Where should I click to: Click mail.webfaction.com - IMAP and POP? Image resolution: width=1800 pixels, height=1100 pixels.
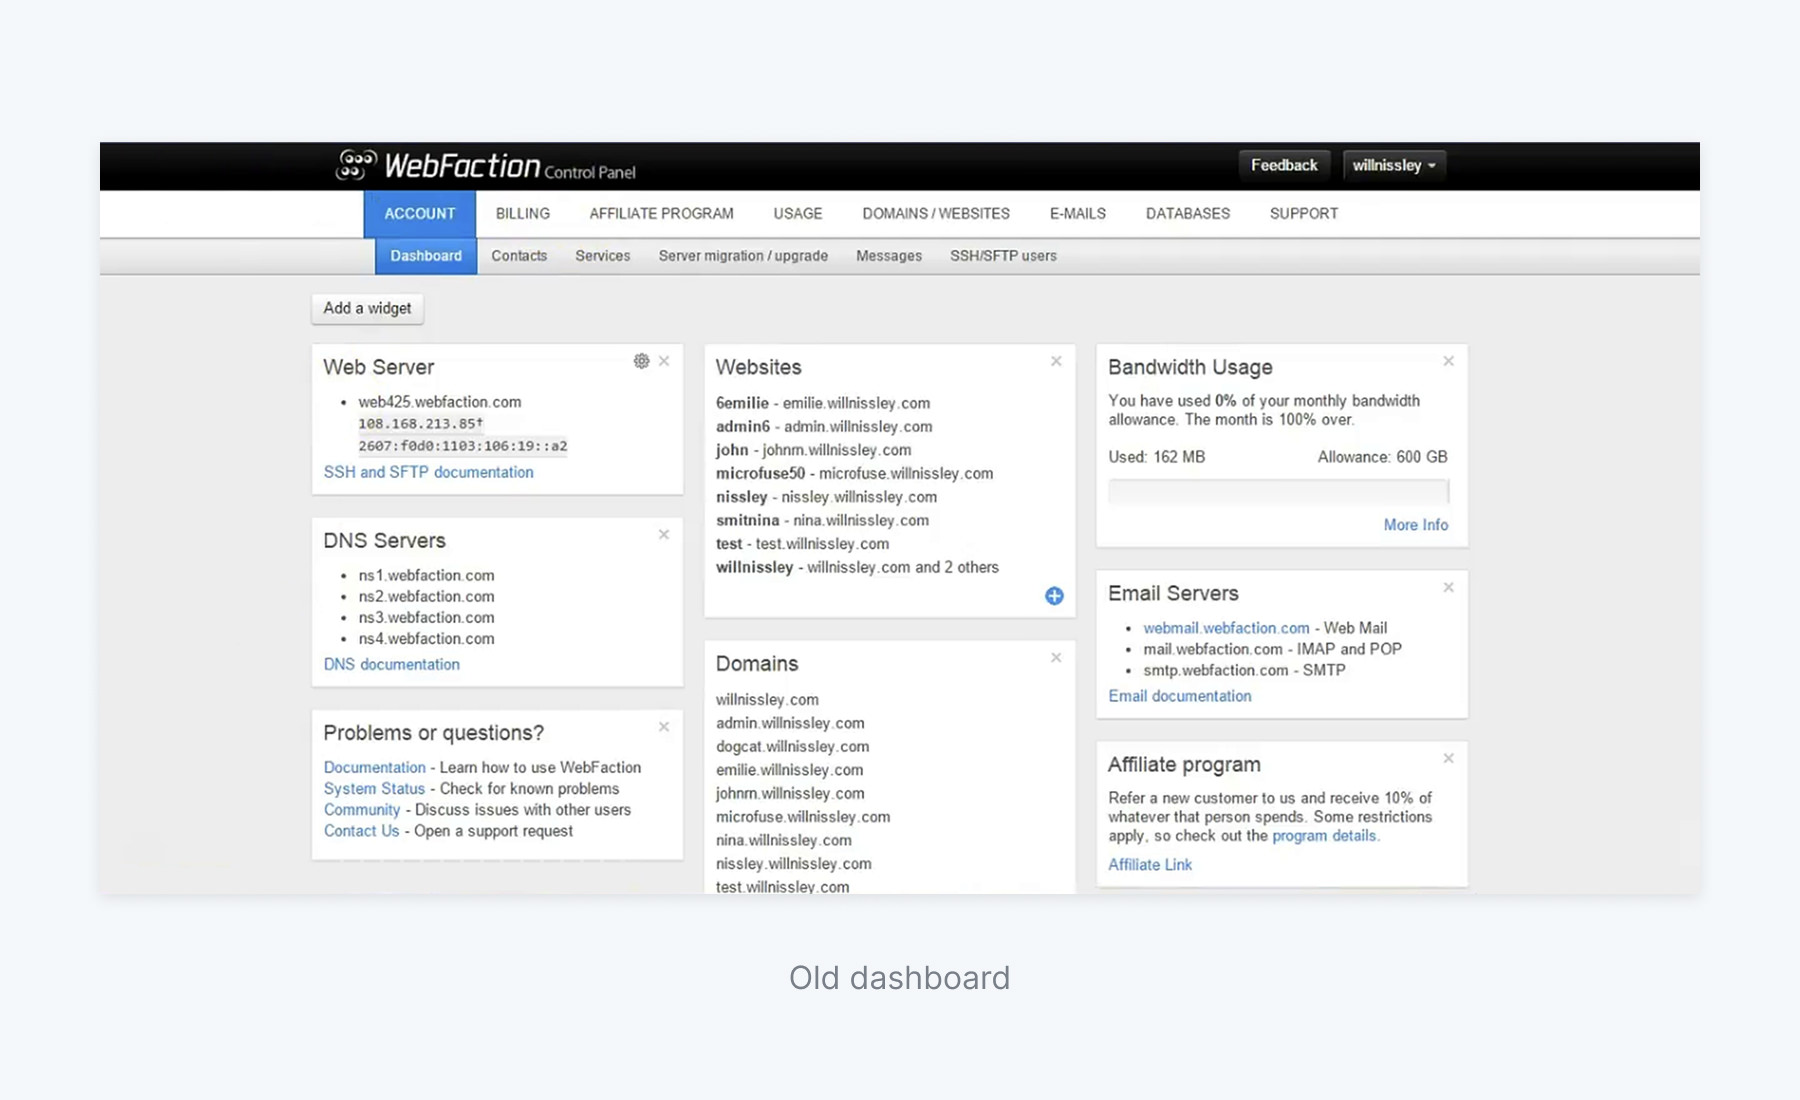pyautogui.click(x=1272, y=649)
